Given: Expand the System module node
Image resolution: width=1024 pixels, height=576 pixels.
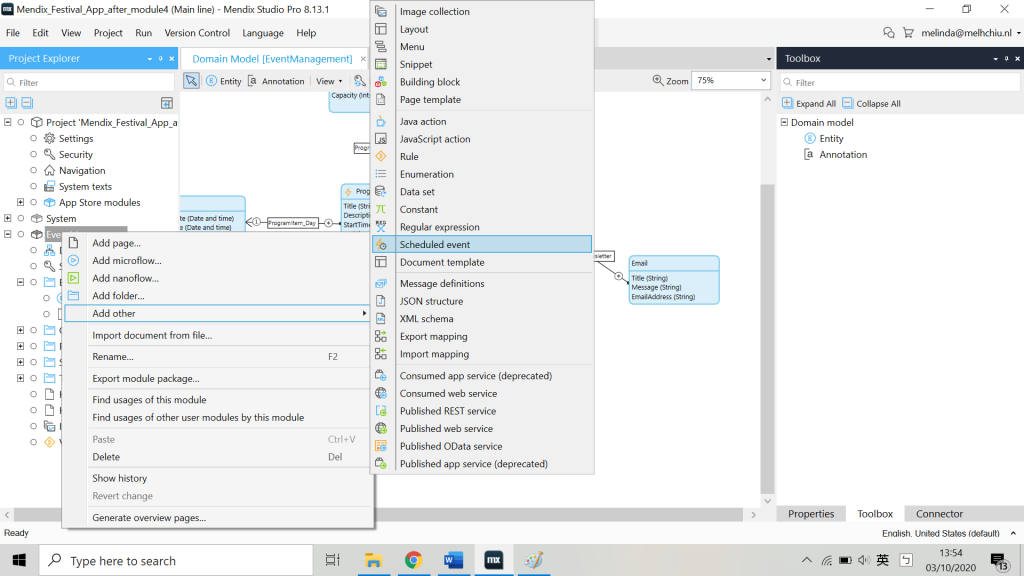Looking at the screenshot, I should coord(8,218).
